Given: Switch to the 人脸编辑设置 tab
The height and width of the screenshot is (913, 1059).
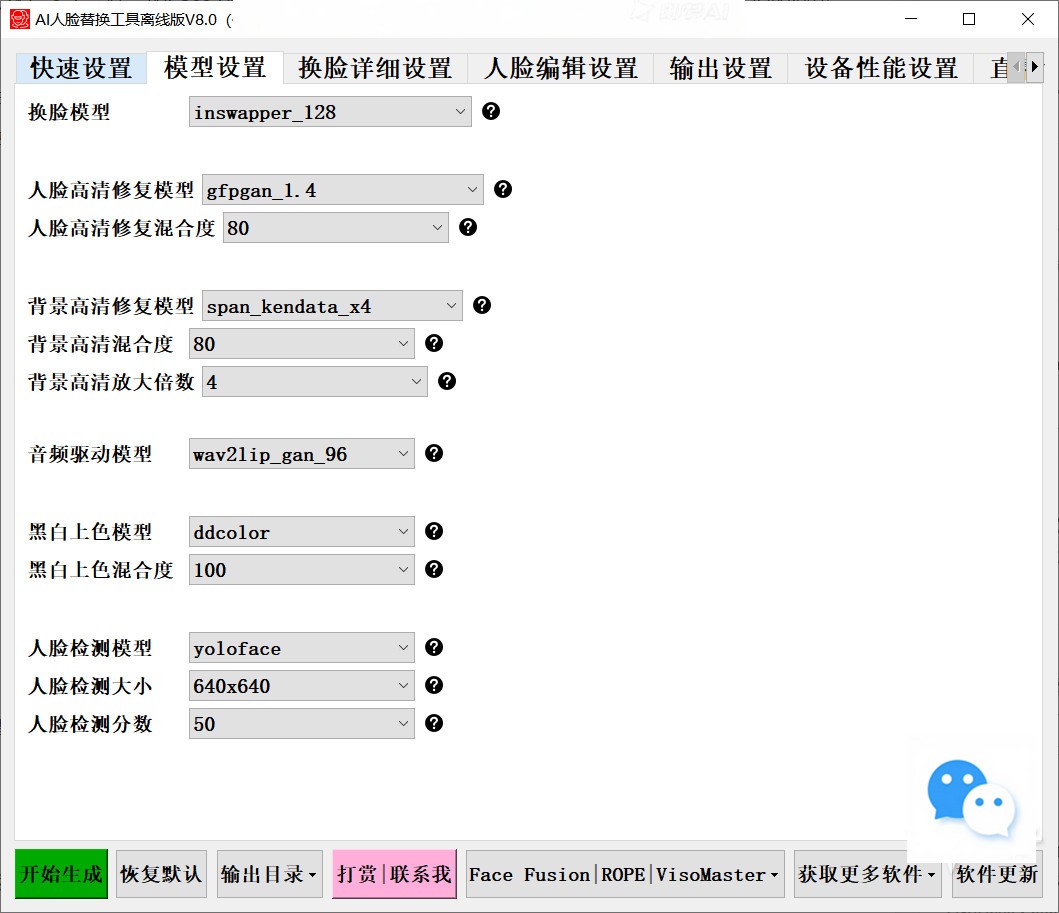Looking at the screenshot, I should 561,68.
